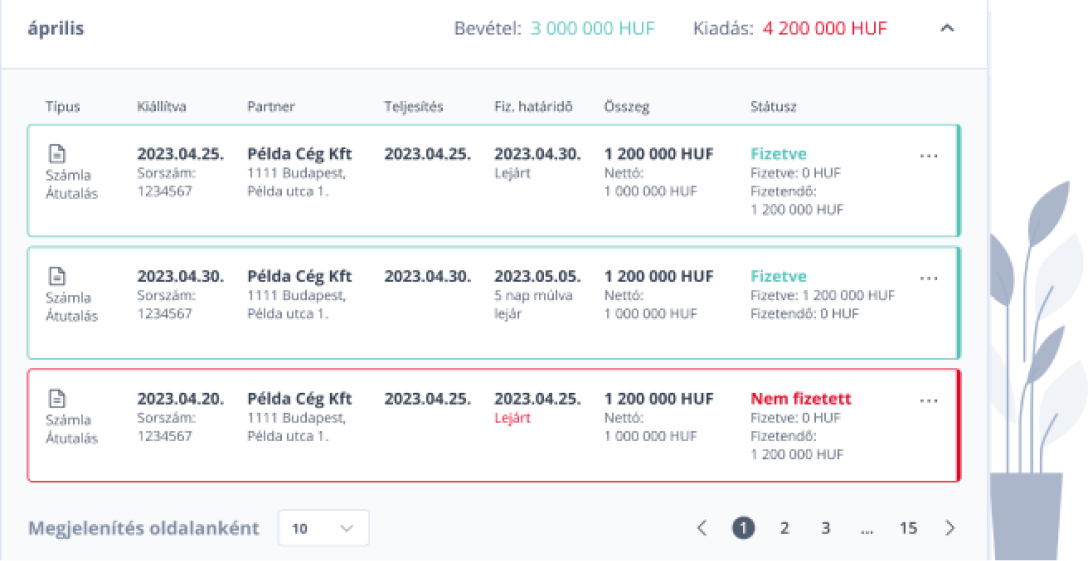Viewport: 1088px width, 561px height.
Task: Click the red Lejárt deadline text
Action: click(512, 418)
